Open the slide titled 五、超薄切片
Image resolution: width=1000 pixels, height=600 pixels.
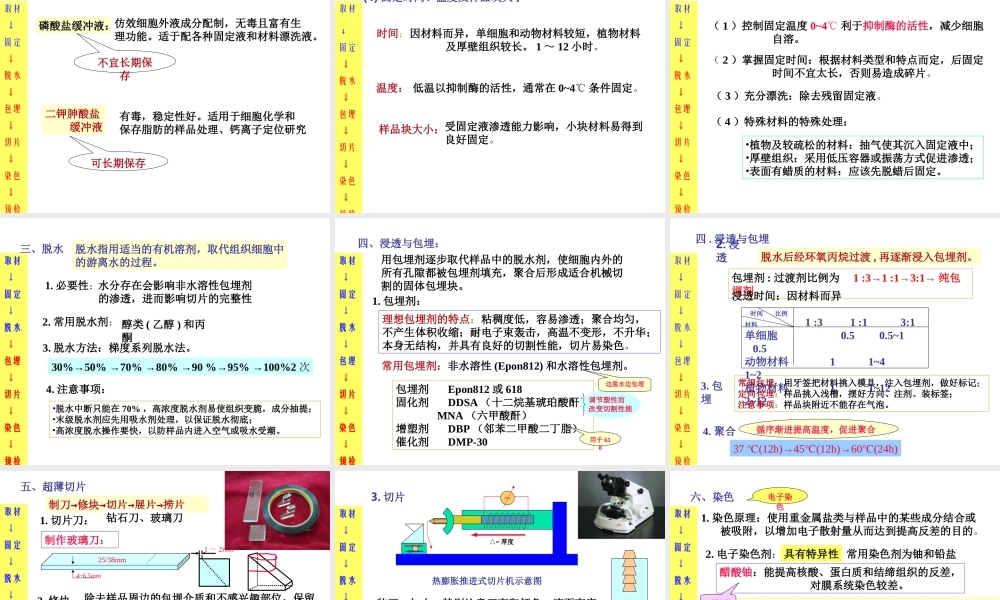click(165, 535)
